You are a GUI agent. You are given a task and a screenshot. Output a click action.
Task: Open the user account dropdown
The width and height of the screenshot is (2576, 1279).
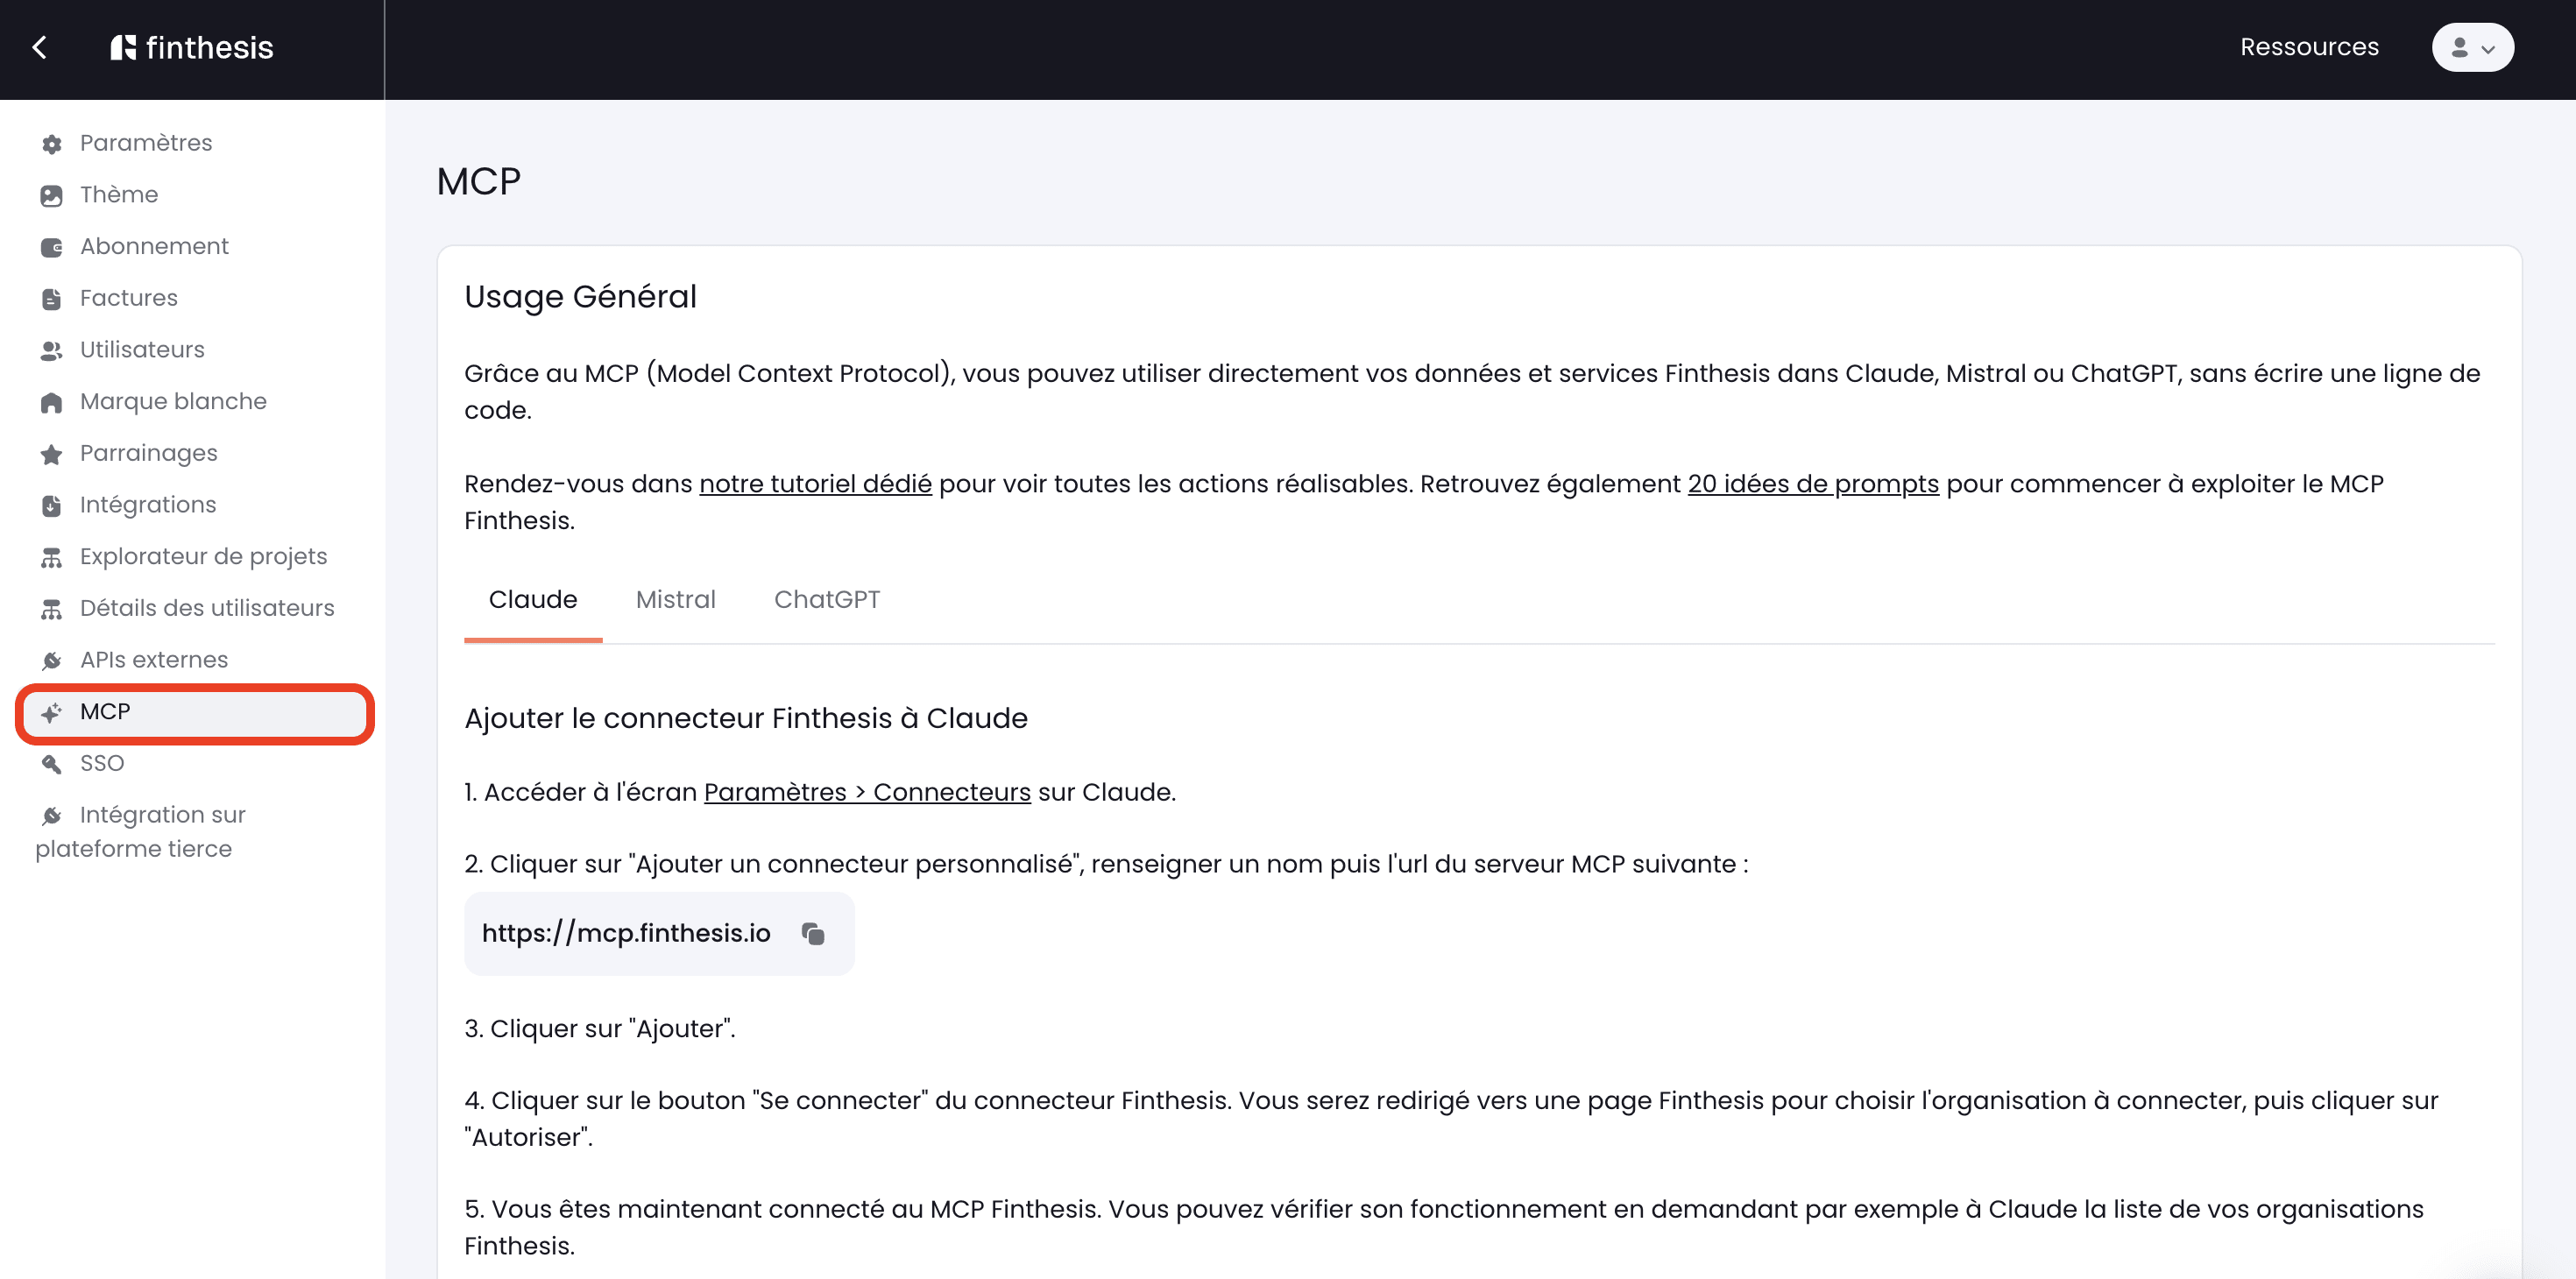click(2472, 47)
